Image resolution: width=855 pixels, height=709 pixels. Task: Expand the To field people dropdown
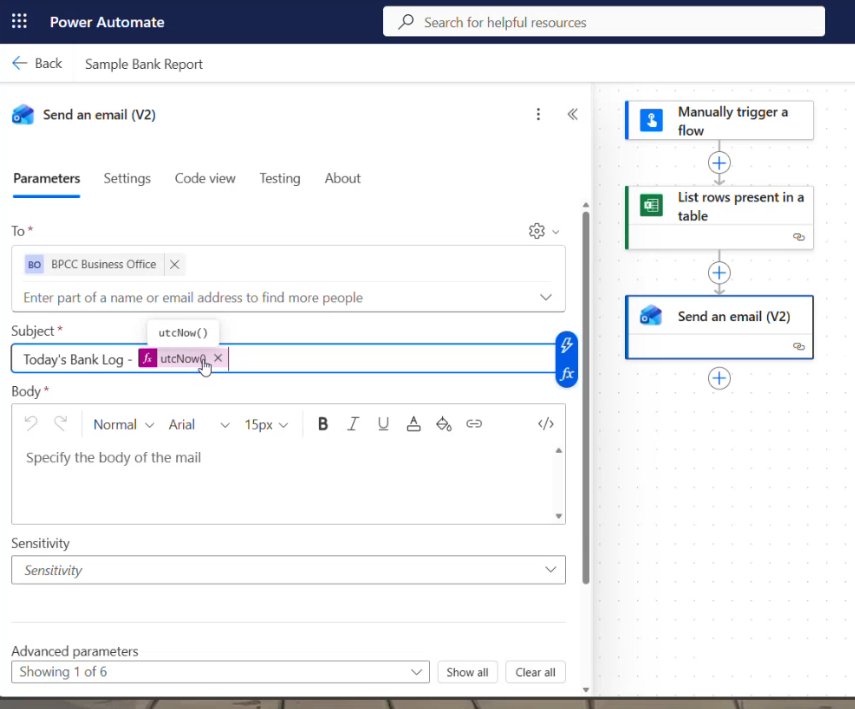546,297
